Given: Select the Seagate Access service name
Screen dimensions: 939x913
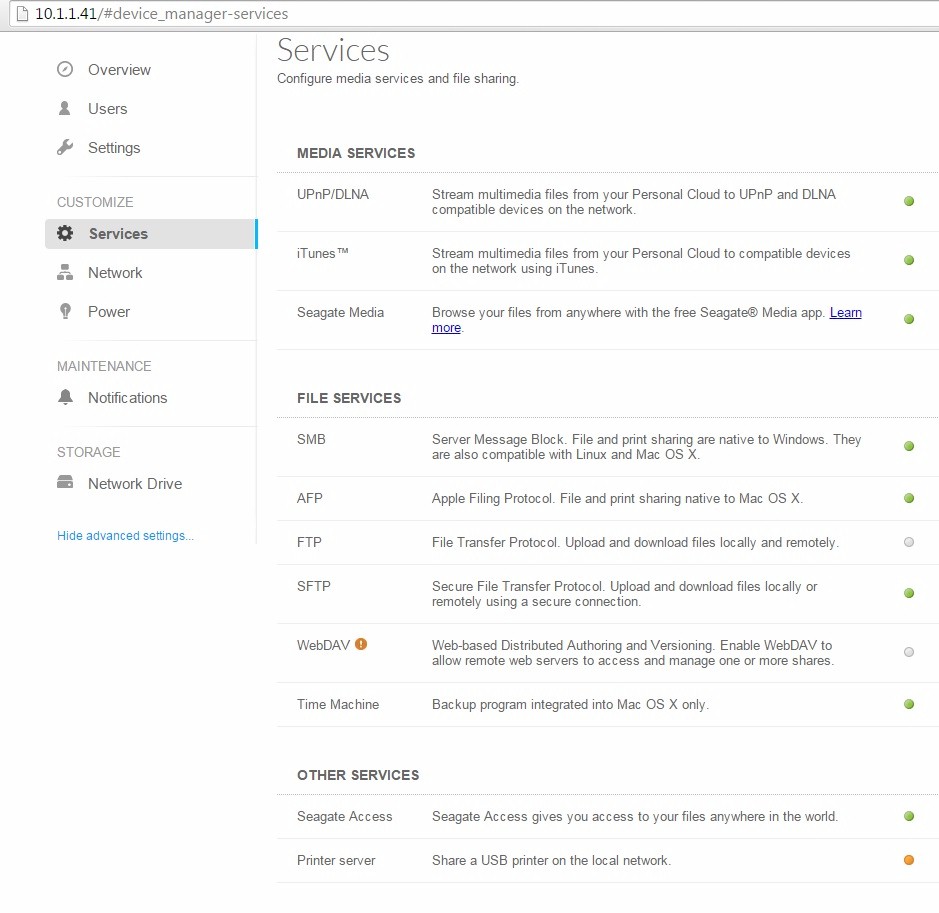Looking at the screenshot, I should point(344,816).
